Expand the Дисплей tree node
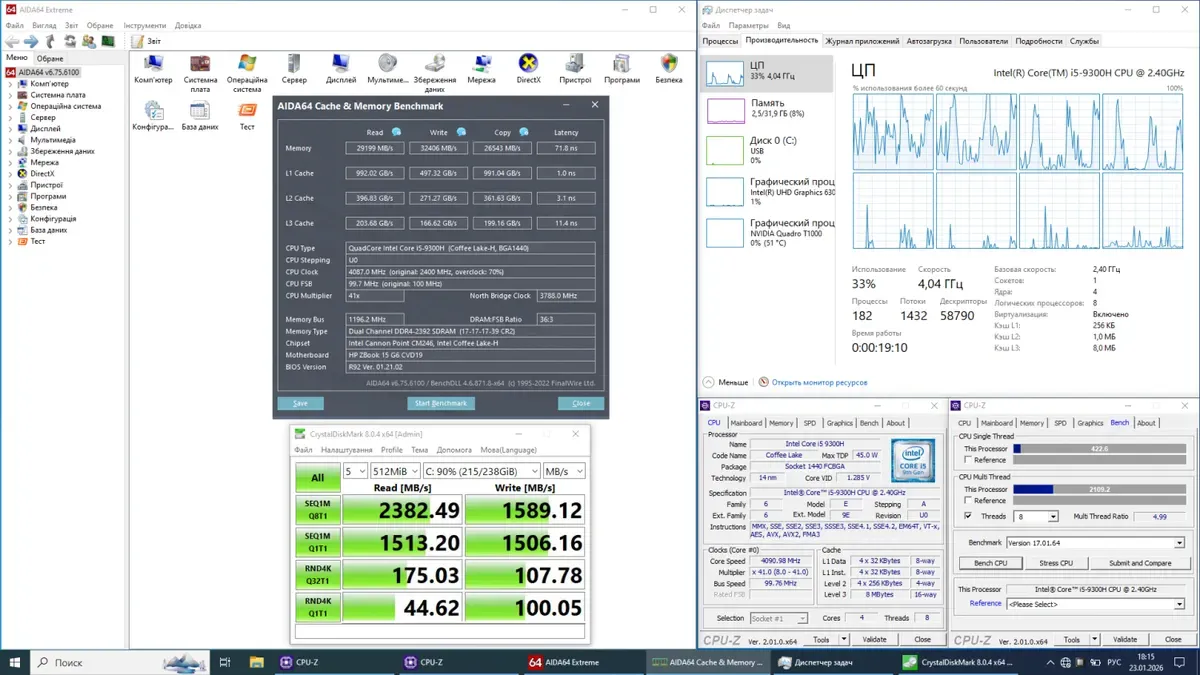This screenshot has width=1200, height=675. pyautogui.click(x=11, y=129)
